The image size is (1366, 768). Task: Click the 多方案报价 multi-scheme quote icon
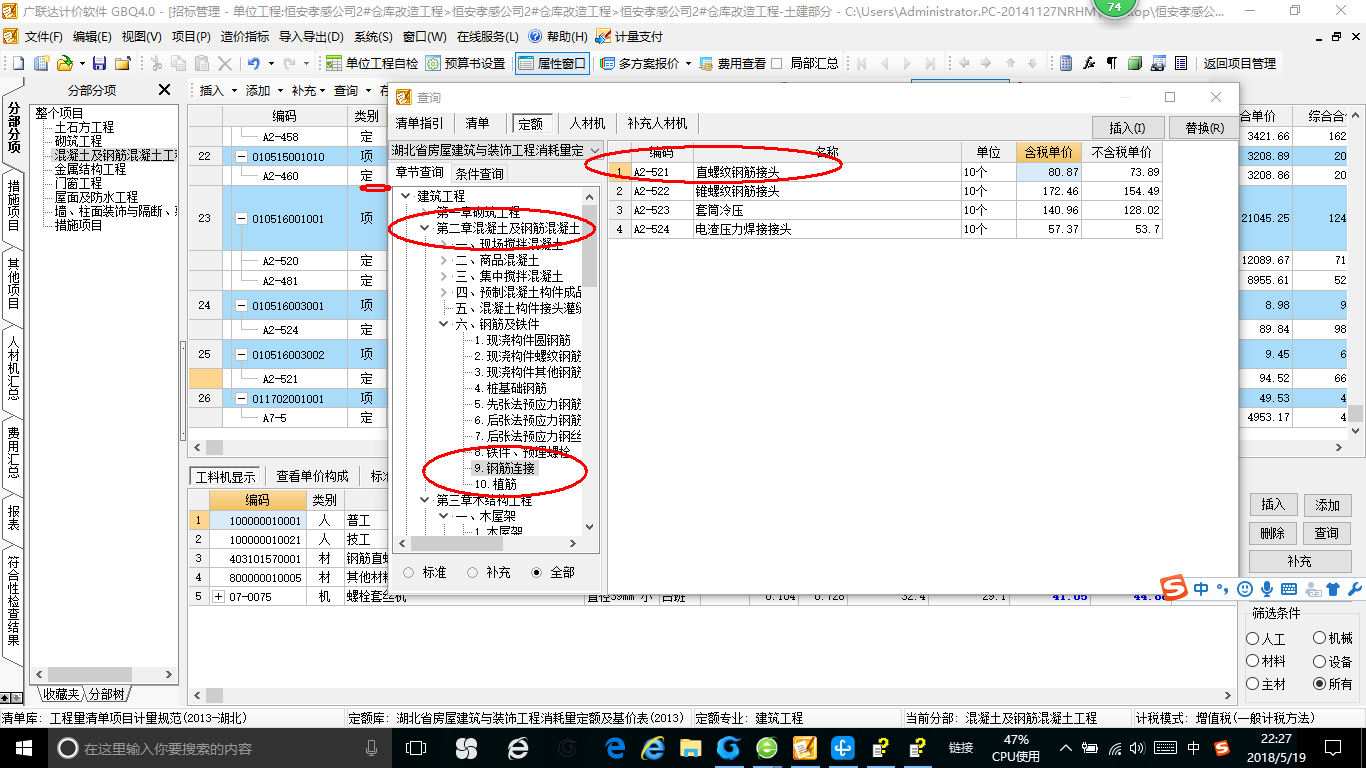coord(608,63)
